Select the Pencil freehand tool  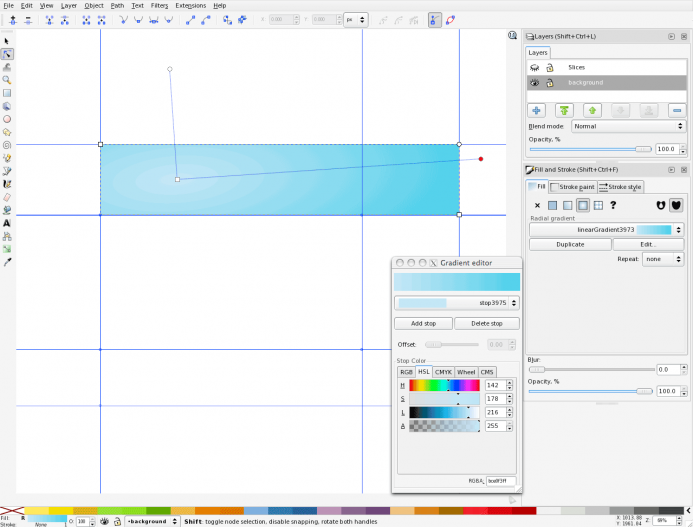pyautogui.click(x=7, y=158)
